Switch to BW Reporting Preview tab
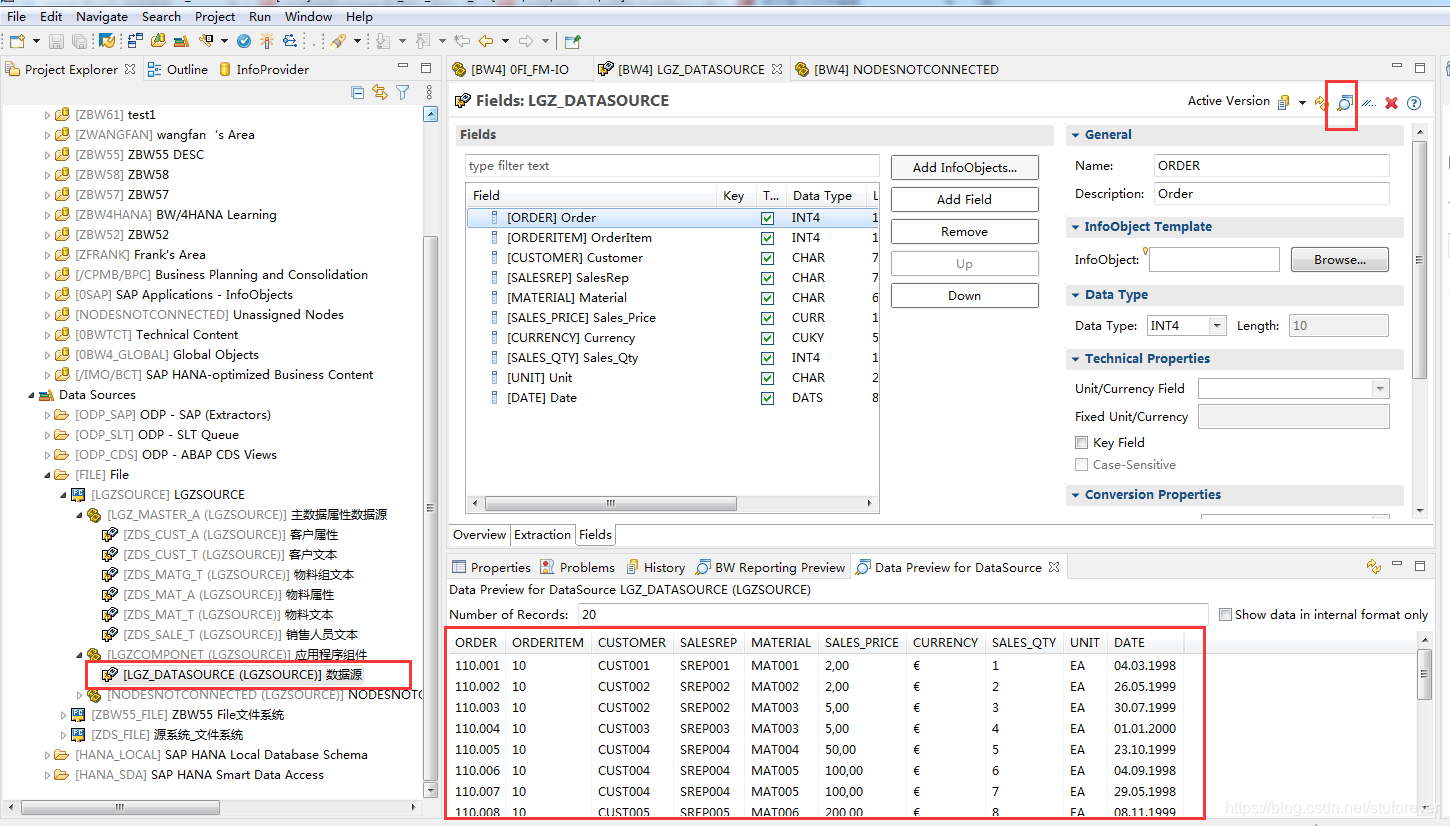1450x826 pixels. tap(771, 567)
